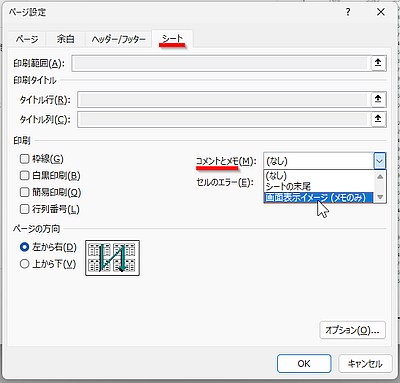The width and height of the screenshot is (400, 383).
Task: Choose (なし) in dropdown list
Action: 319,176
